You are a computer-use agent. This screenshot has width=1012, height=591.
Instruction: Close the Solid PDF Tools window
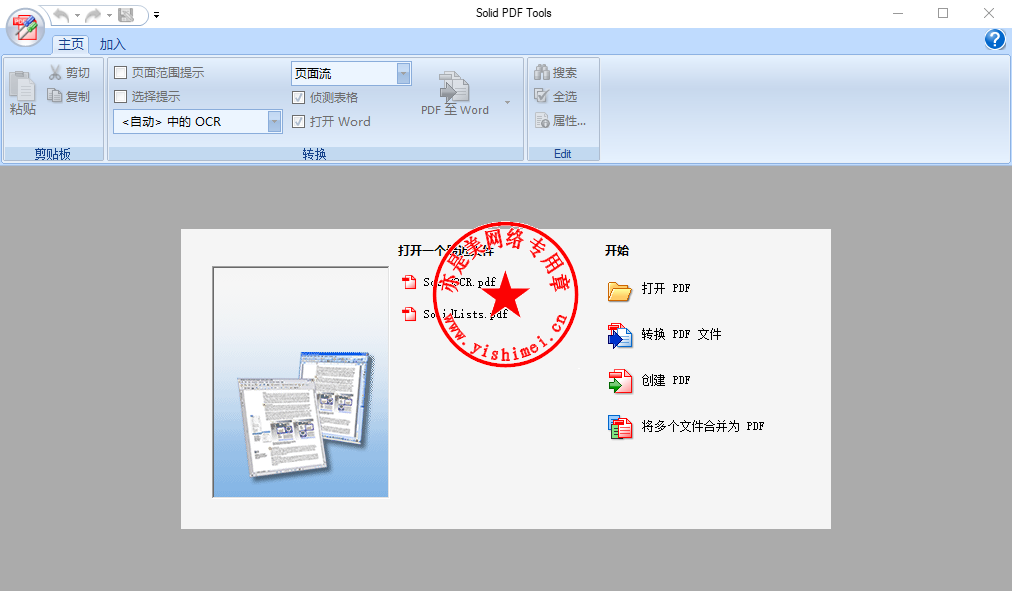(x=989, y=13)
